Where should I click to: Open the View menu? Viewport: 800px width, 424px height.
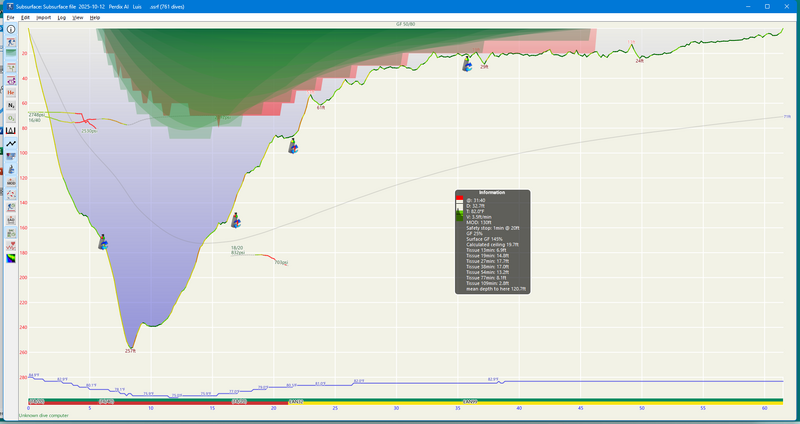(x=77, y=18)
